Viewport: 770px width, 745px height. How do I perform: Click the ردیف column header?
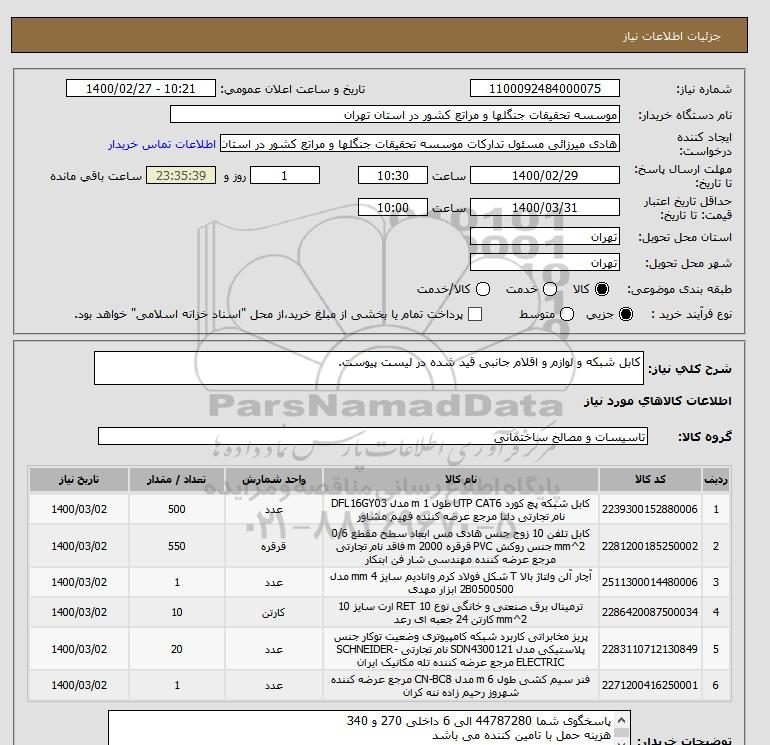coord(716,479)
